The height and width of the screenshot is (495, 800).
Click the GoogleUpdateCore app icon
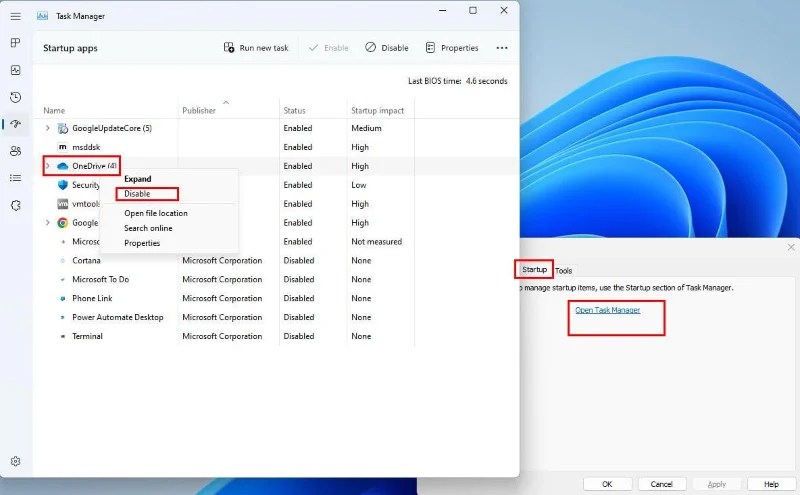tap(63, 128)
